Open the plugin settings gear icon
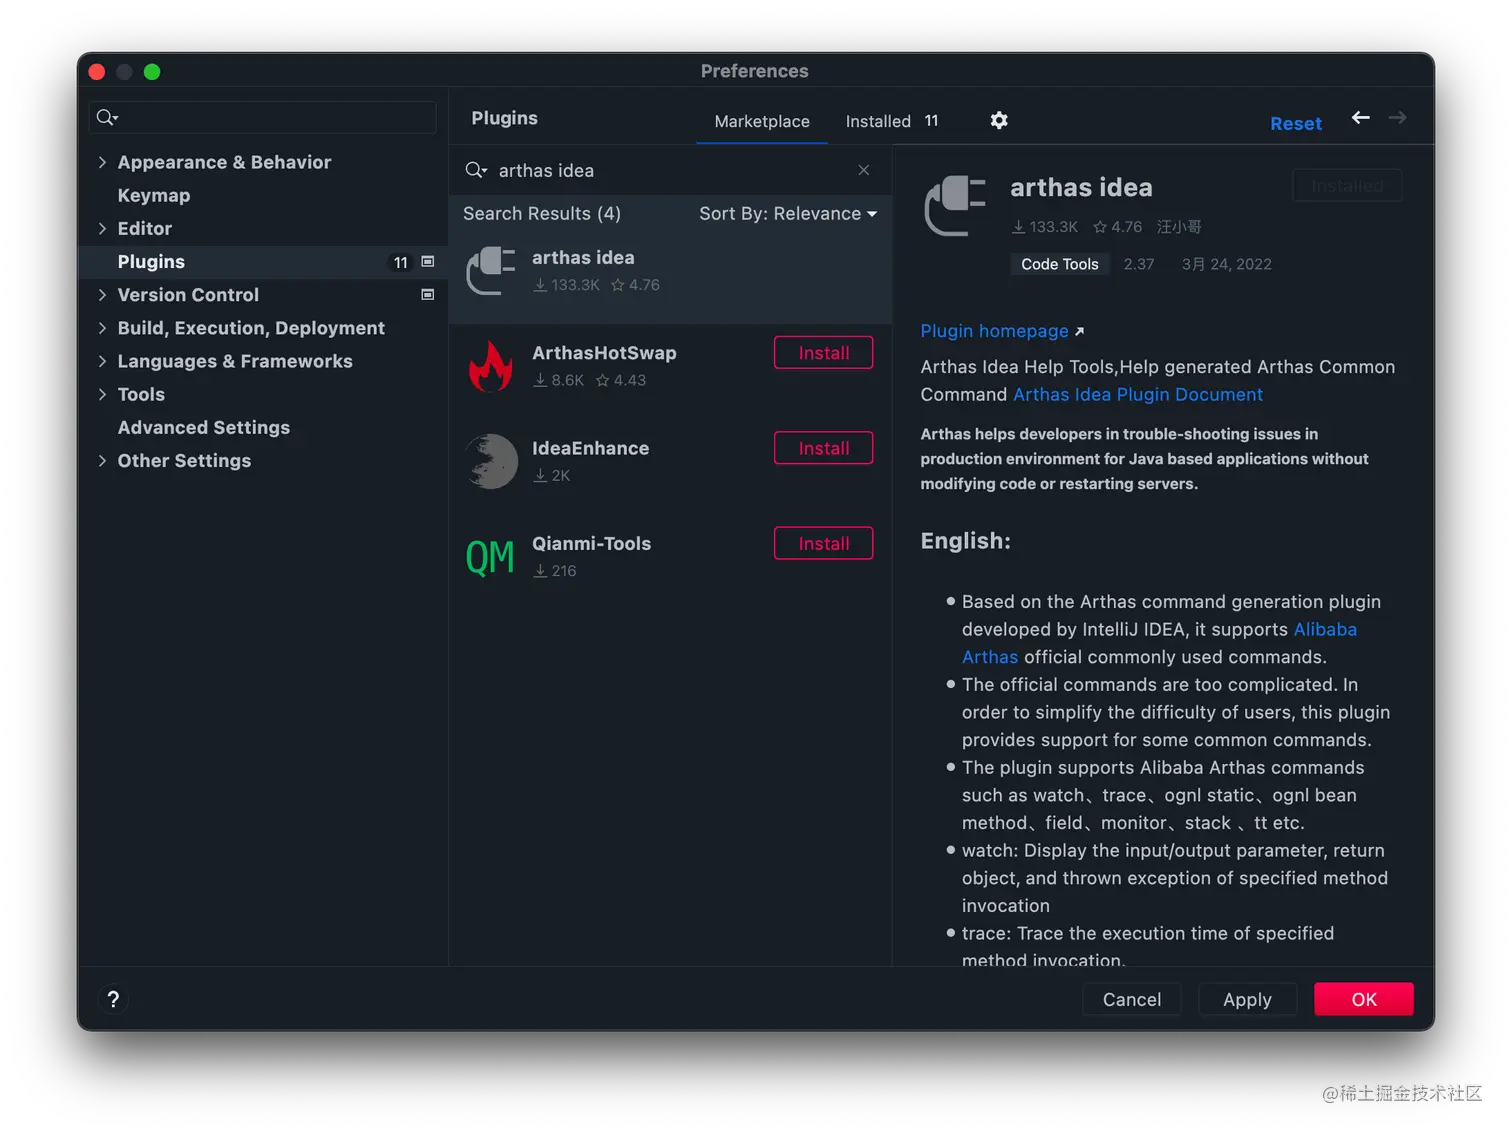Screen dimensions: 1512x1133 point(998,120)
